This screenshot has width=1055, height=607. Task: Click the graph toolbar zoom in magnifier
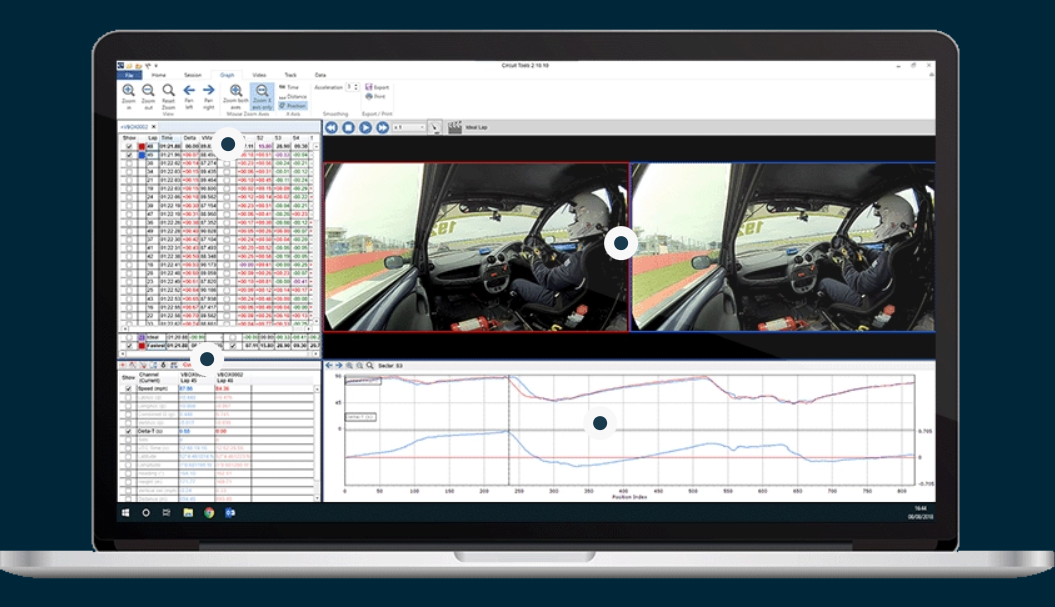click(349, 365)
